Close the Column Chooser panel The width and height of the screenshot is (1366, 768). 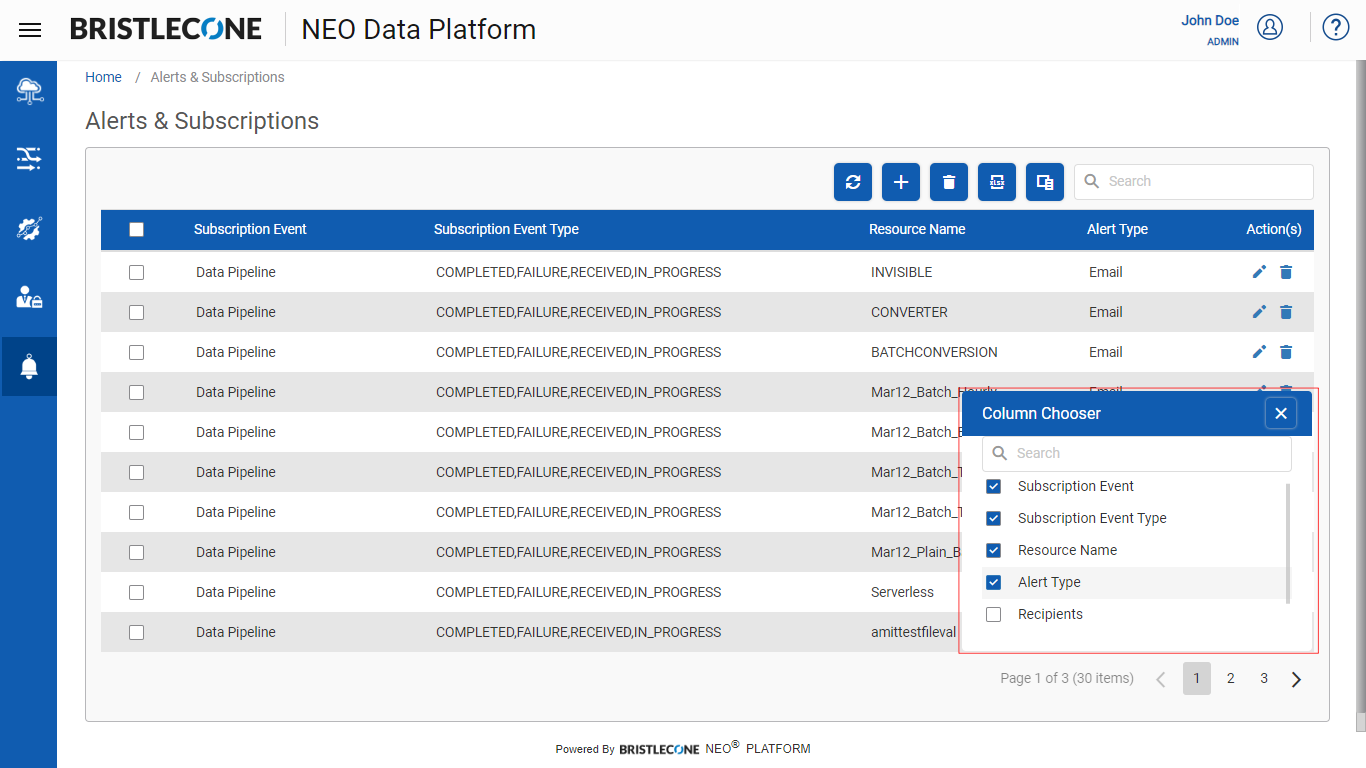pyautogui.click(x=1281, y=413)
